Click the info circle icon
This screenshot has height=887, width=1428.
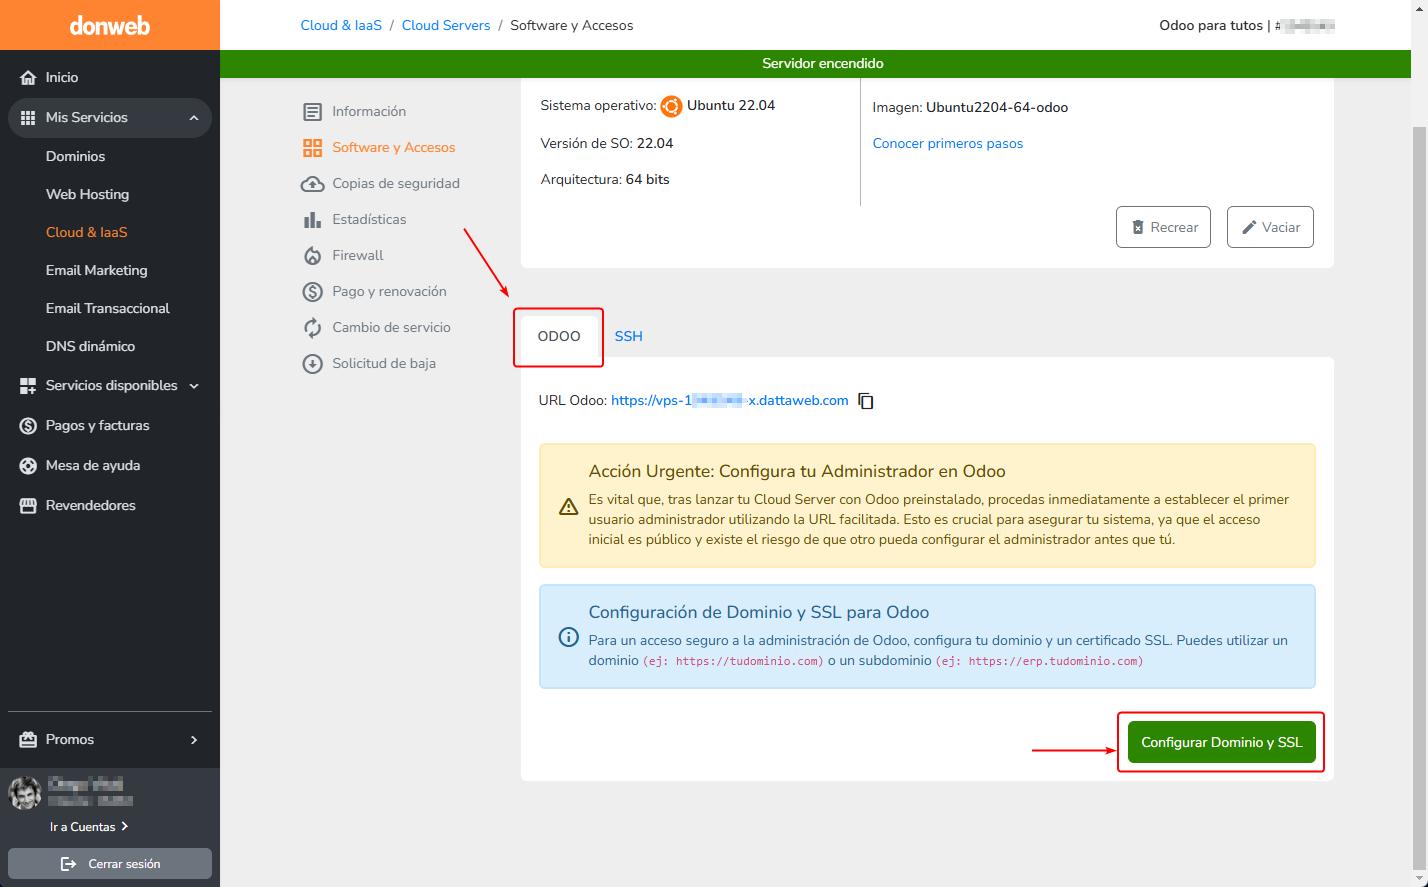568,637
